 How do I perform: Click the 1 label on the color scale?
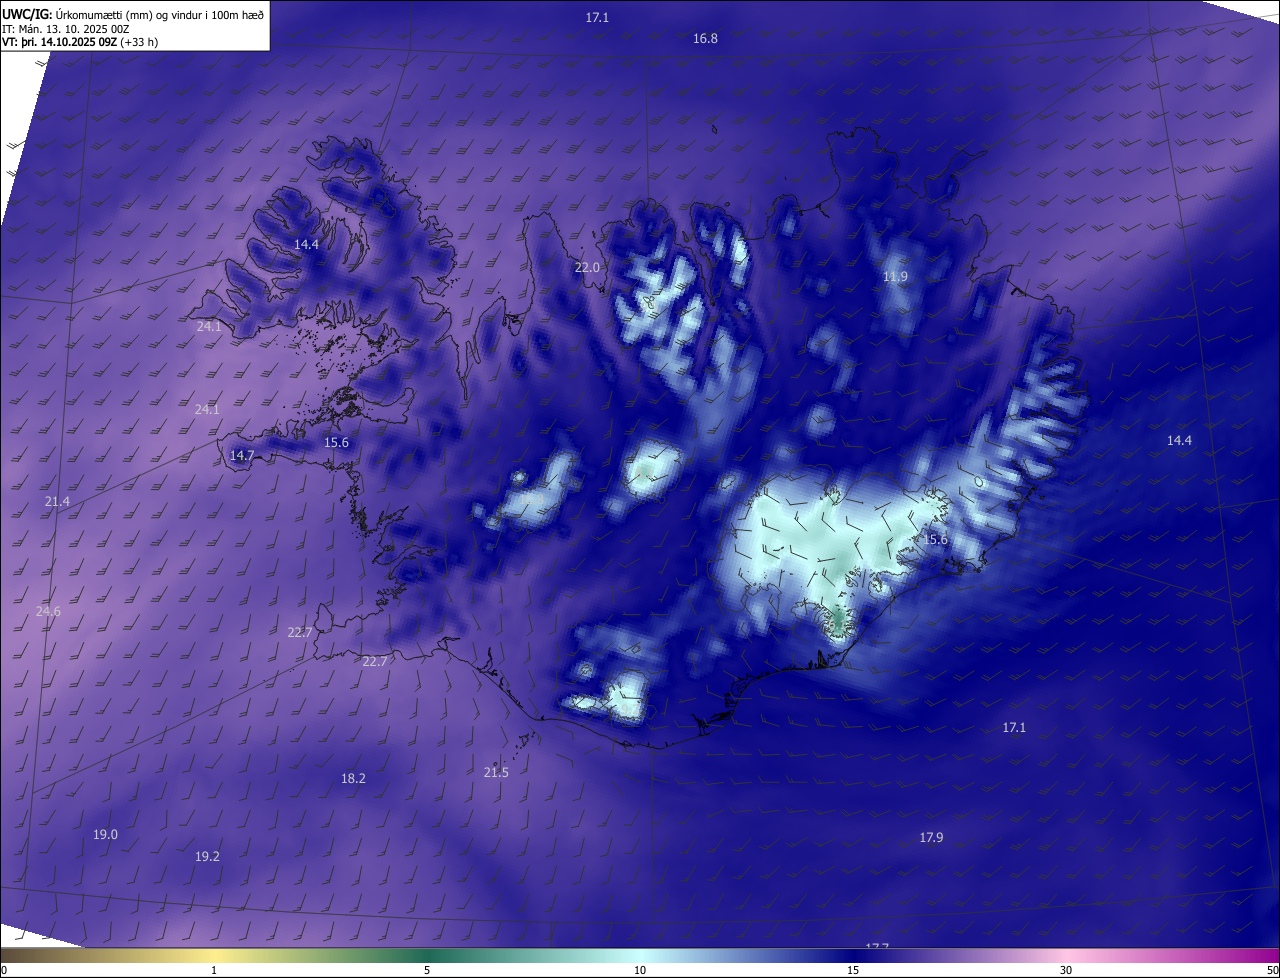[214, 970]
